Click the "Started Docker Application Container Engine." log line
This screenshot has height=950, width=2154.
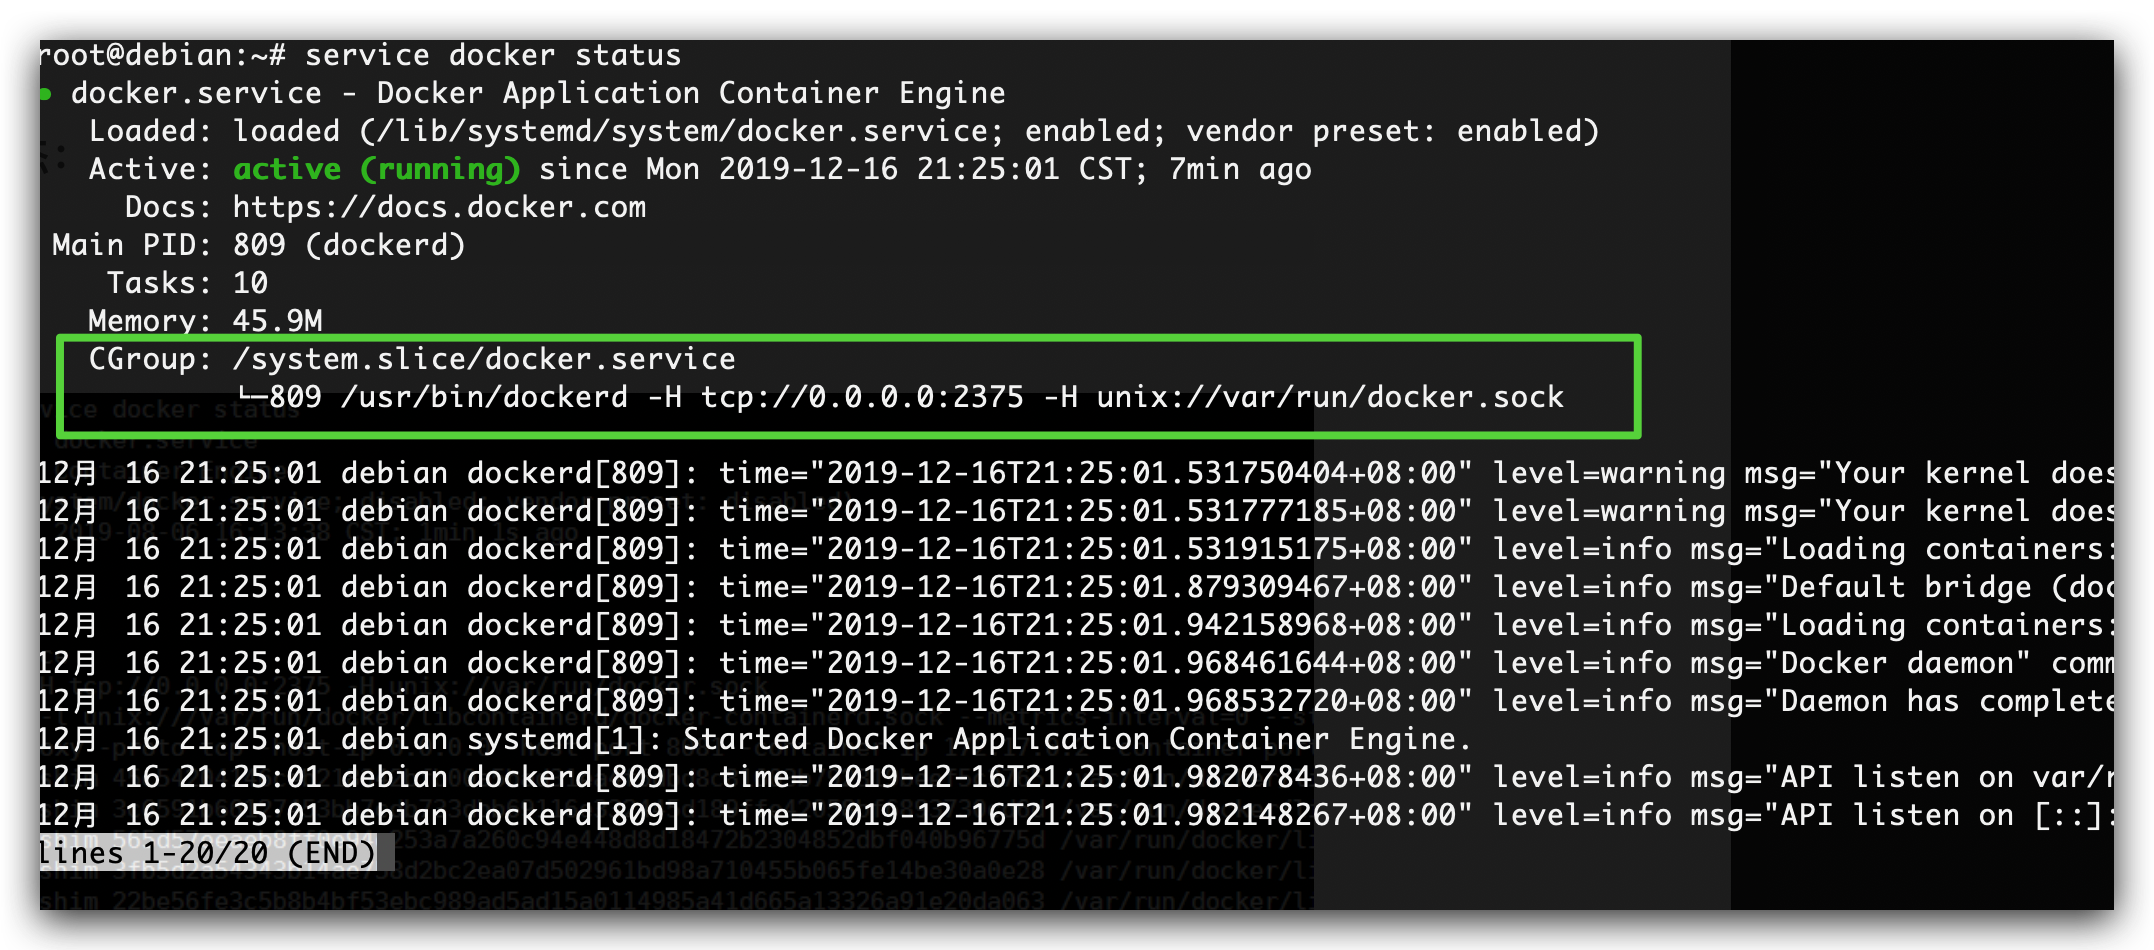pyautogui.click(x=1077, y=739)
